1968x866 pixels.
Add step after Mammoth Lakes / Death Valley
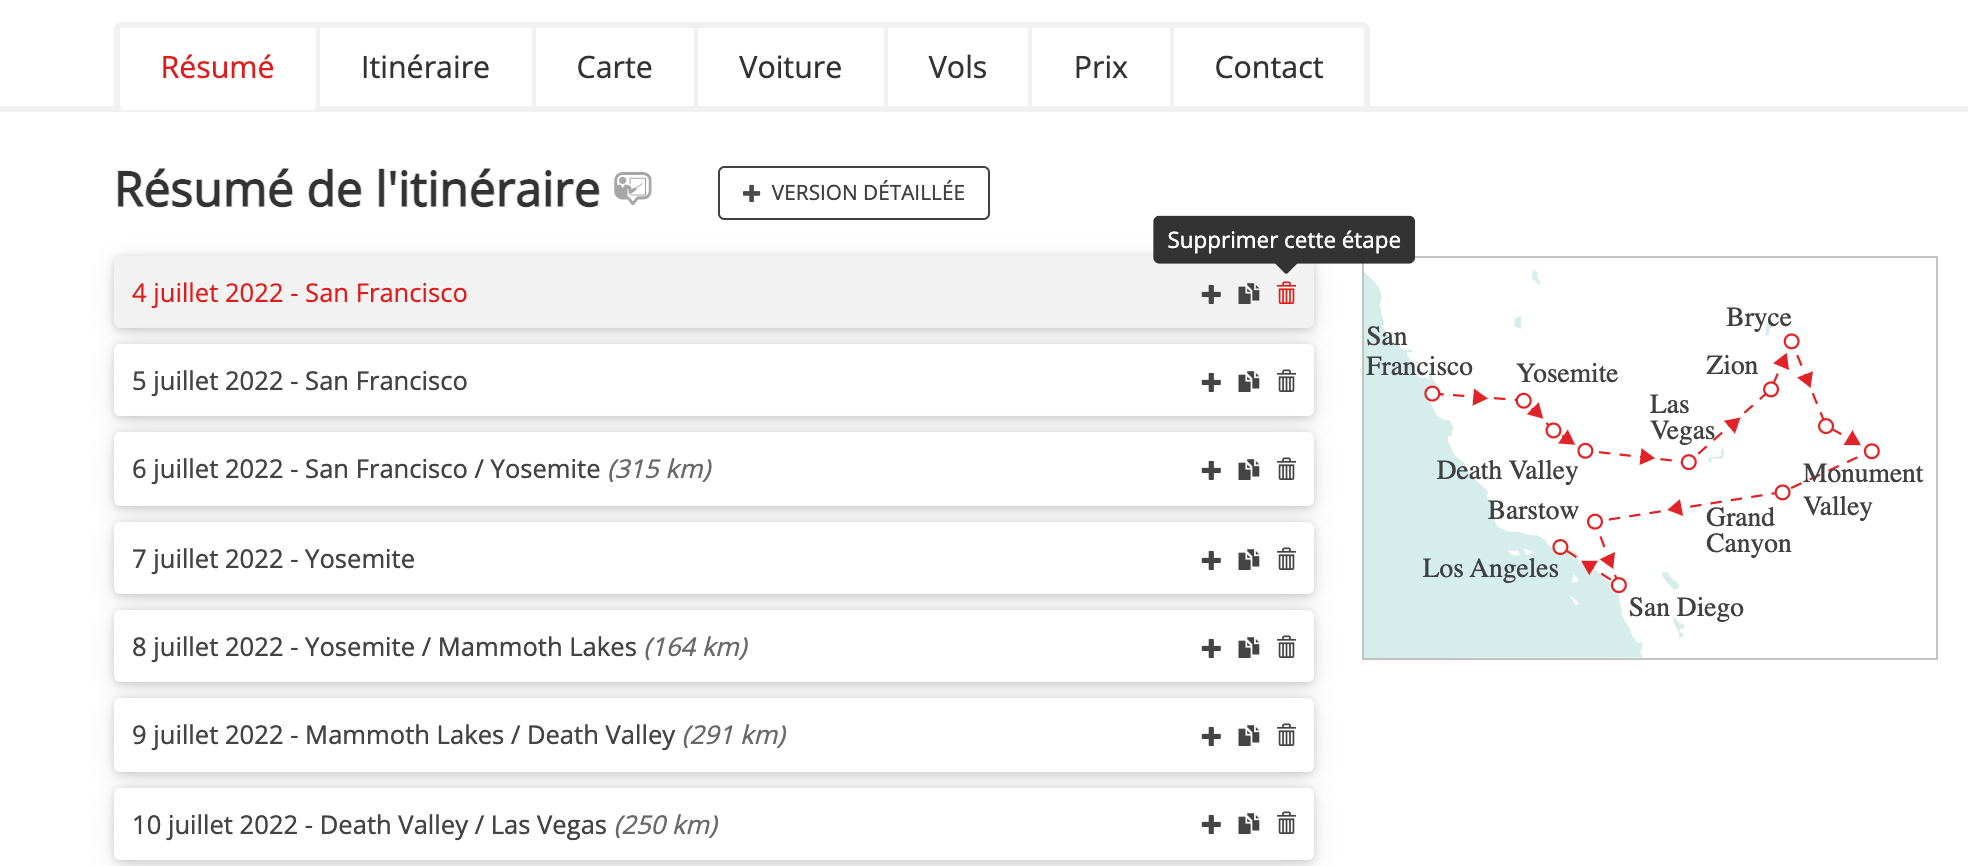click(x=1211, y=736)
